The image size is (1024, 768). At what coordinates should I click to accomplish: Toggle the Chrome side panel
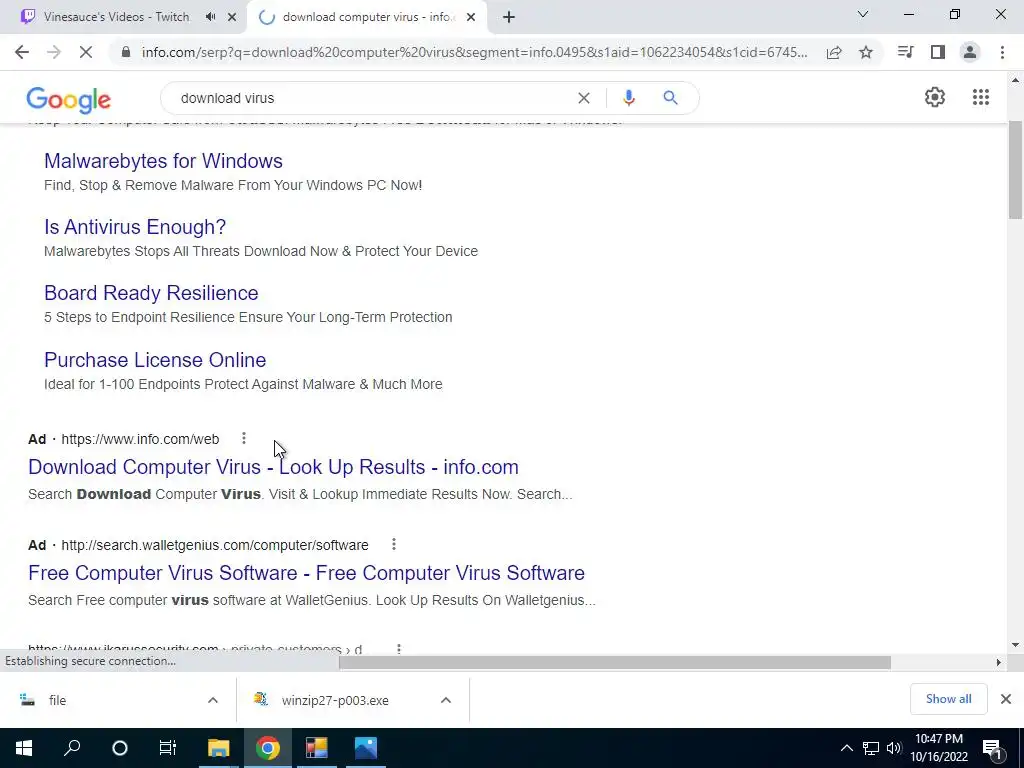coord(938,52)
